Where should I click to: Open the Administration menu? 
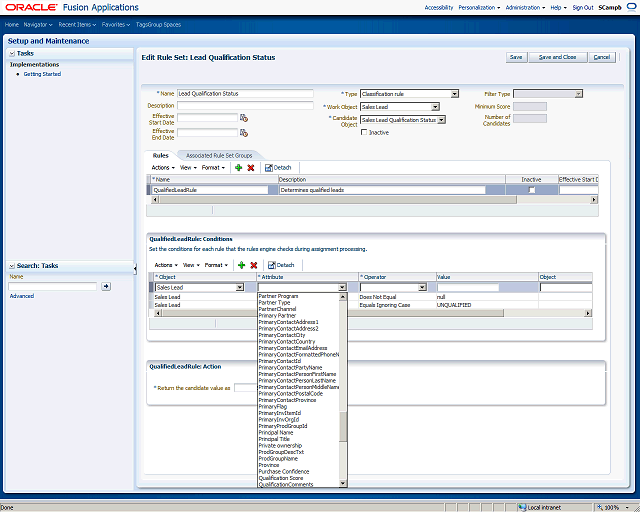(x=525, y=7)
